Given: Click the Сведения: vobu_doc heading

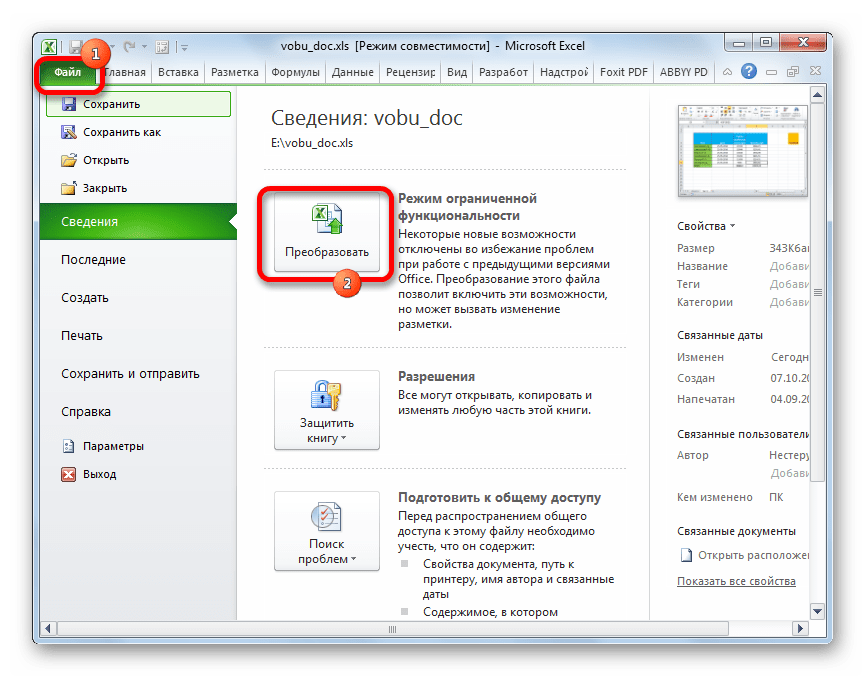Looking at the screenshot, I should coord(367,118).
